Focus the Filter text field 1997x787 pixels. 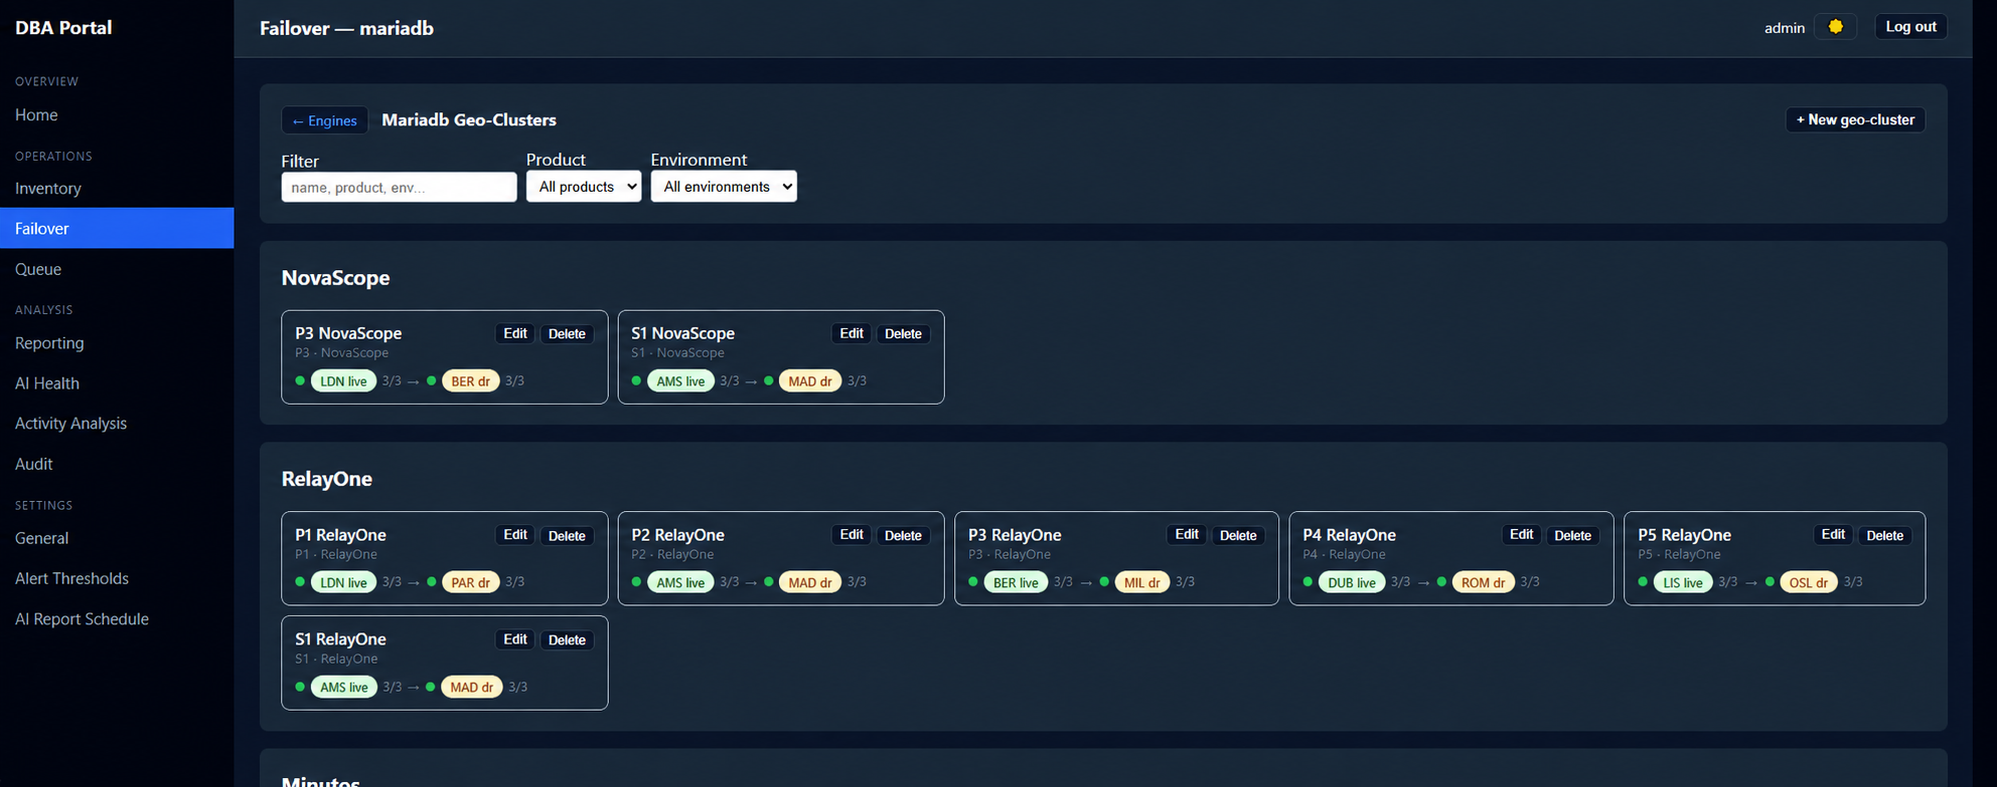click(399, 187)
